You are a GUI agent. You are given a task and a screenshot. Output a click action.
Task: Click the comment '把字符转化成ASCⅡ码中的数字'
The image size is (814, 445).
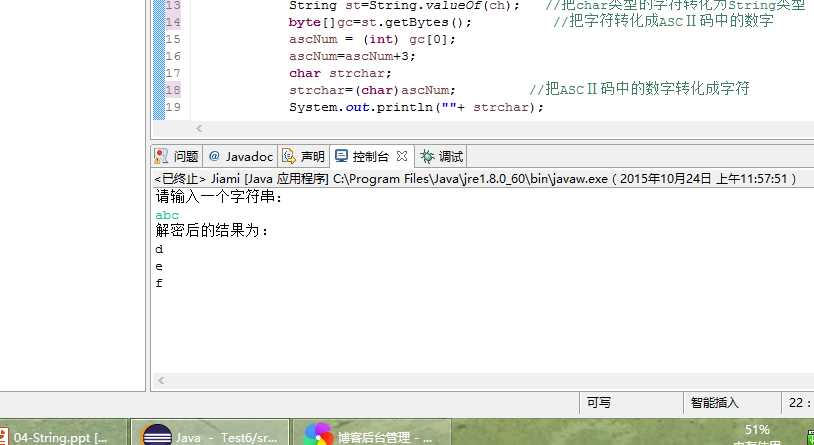pyautogui.click(x=663, y=21)
